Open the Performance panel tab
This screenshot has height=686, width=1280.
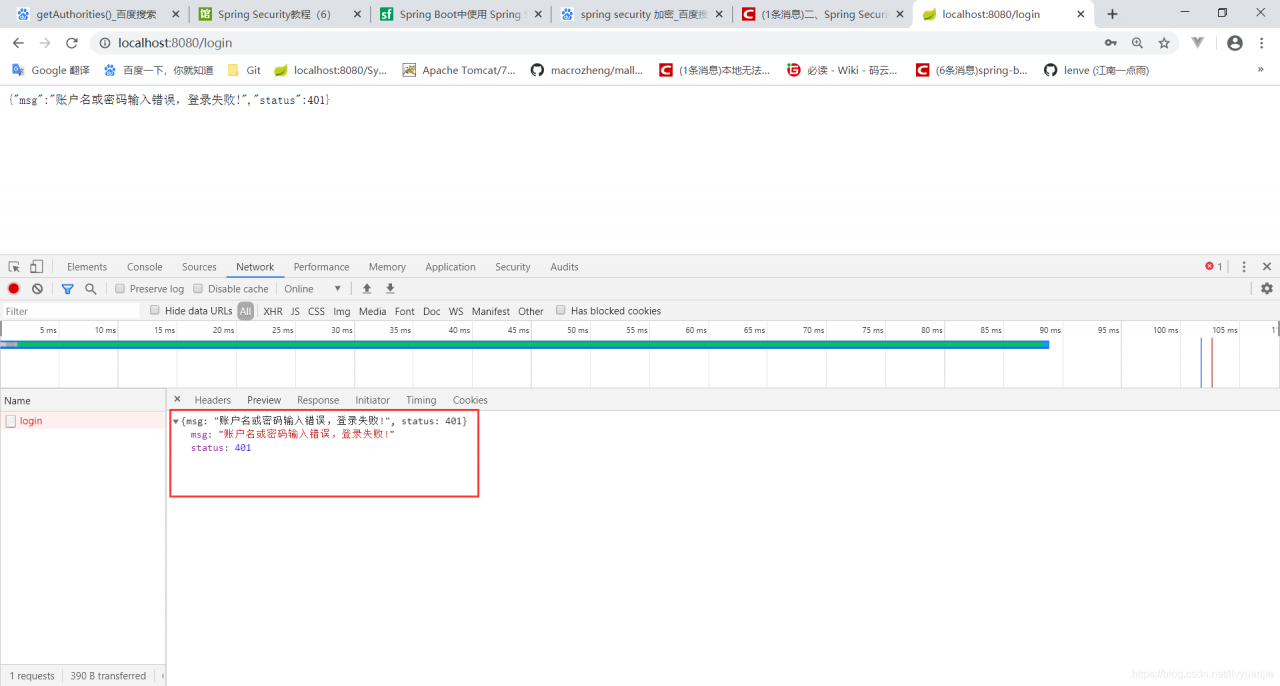click(321, 267)
